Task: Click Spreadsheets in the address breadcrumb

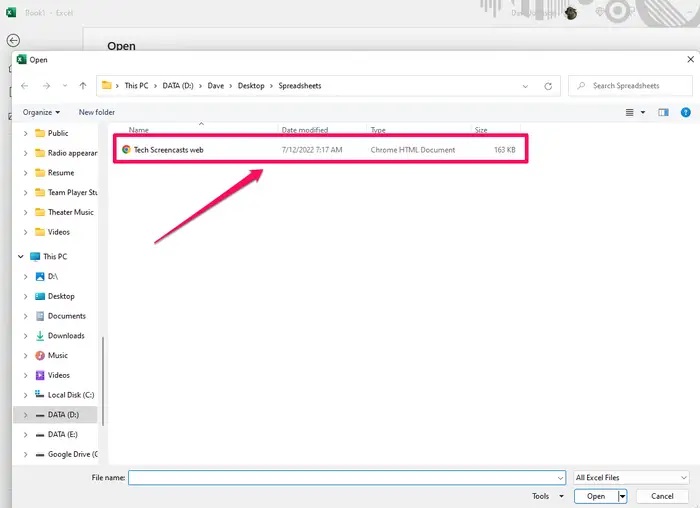Action: coord(300,86)
